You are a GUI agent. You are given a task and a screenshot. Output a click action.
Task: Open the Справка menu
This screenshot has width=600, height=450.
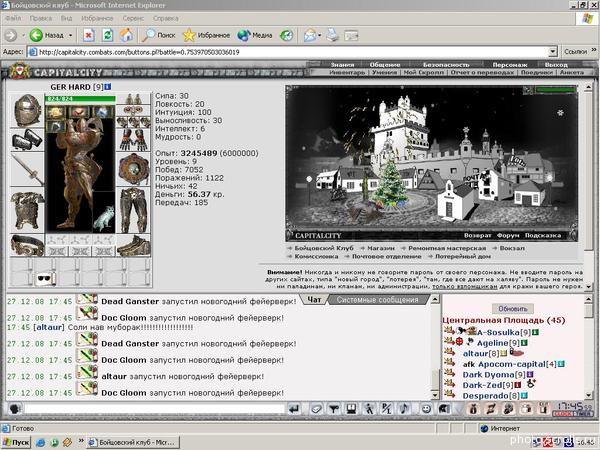click(166, 18)
